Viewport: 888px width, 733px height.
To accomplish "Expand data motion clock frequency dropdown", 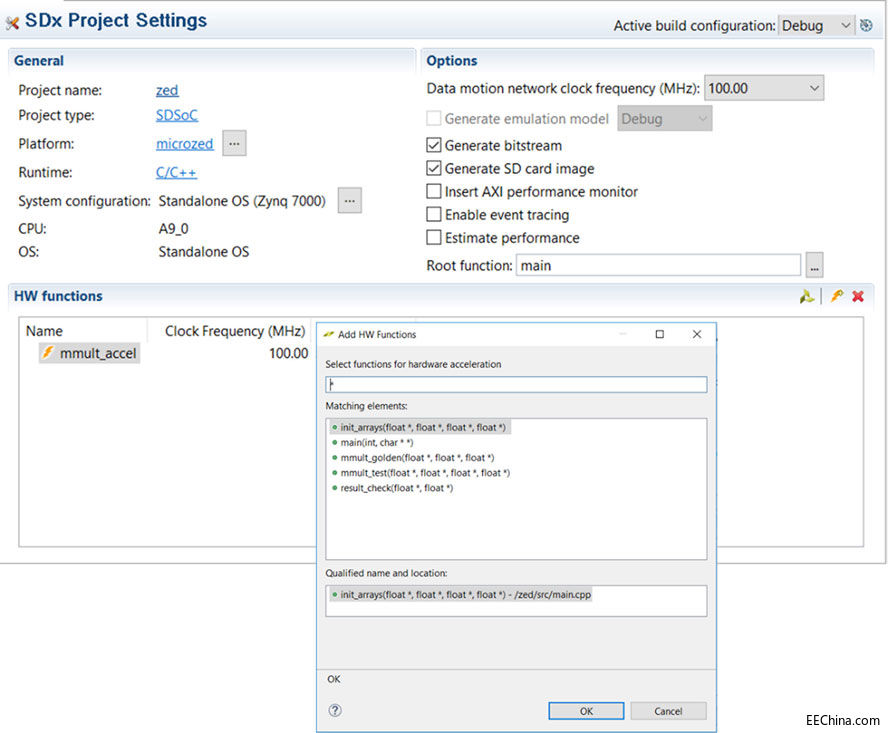I will 764,89.
